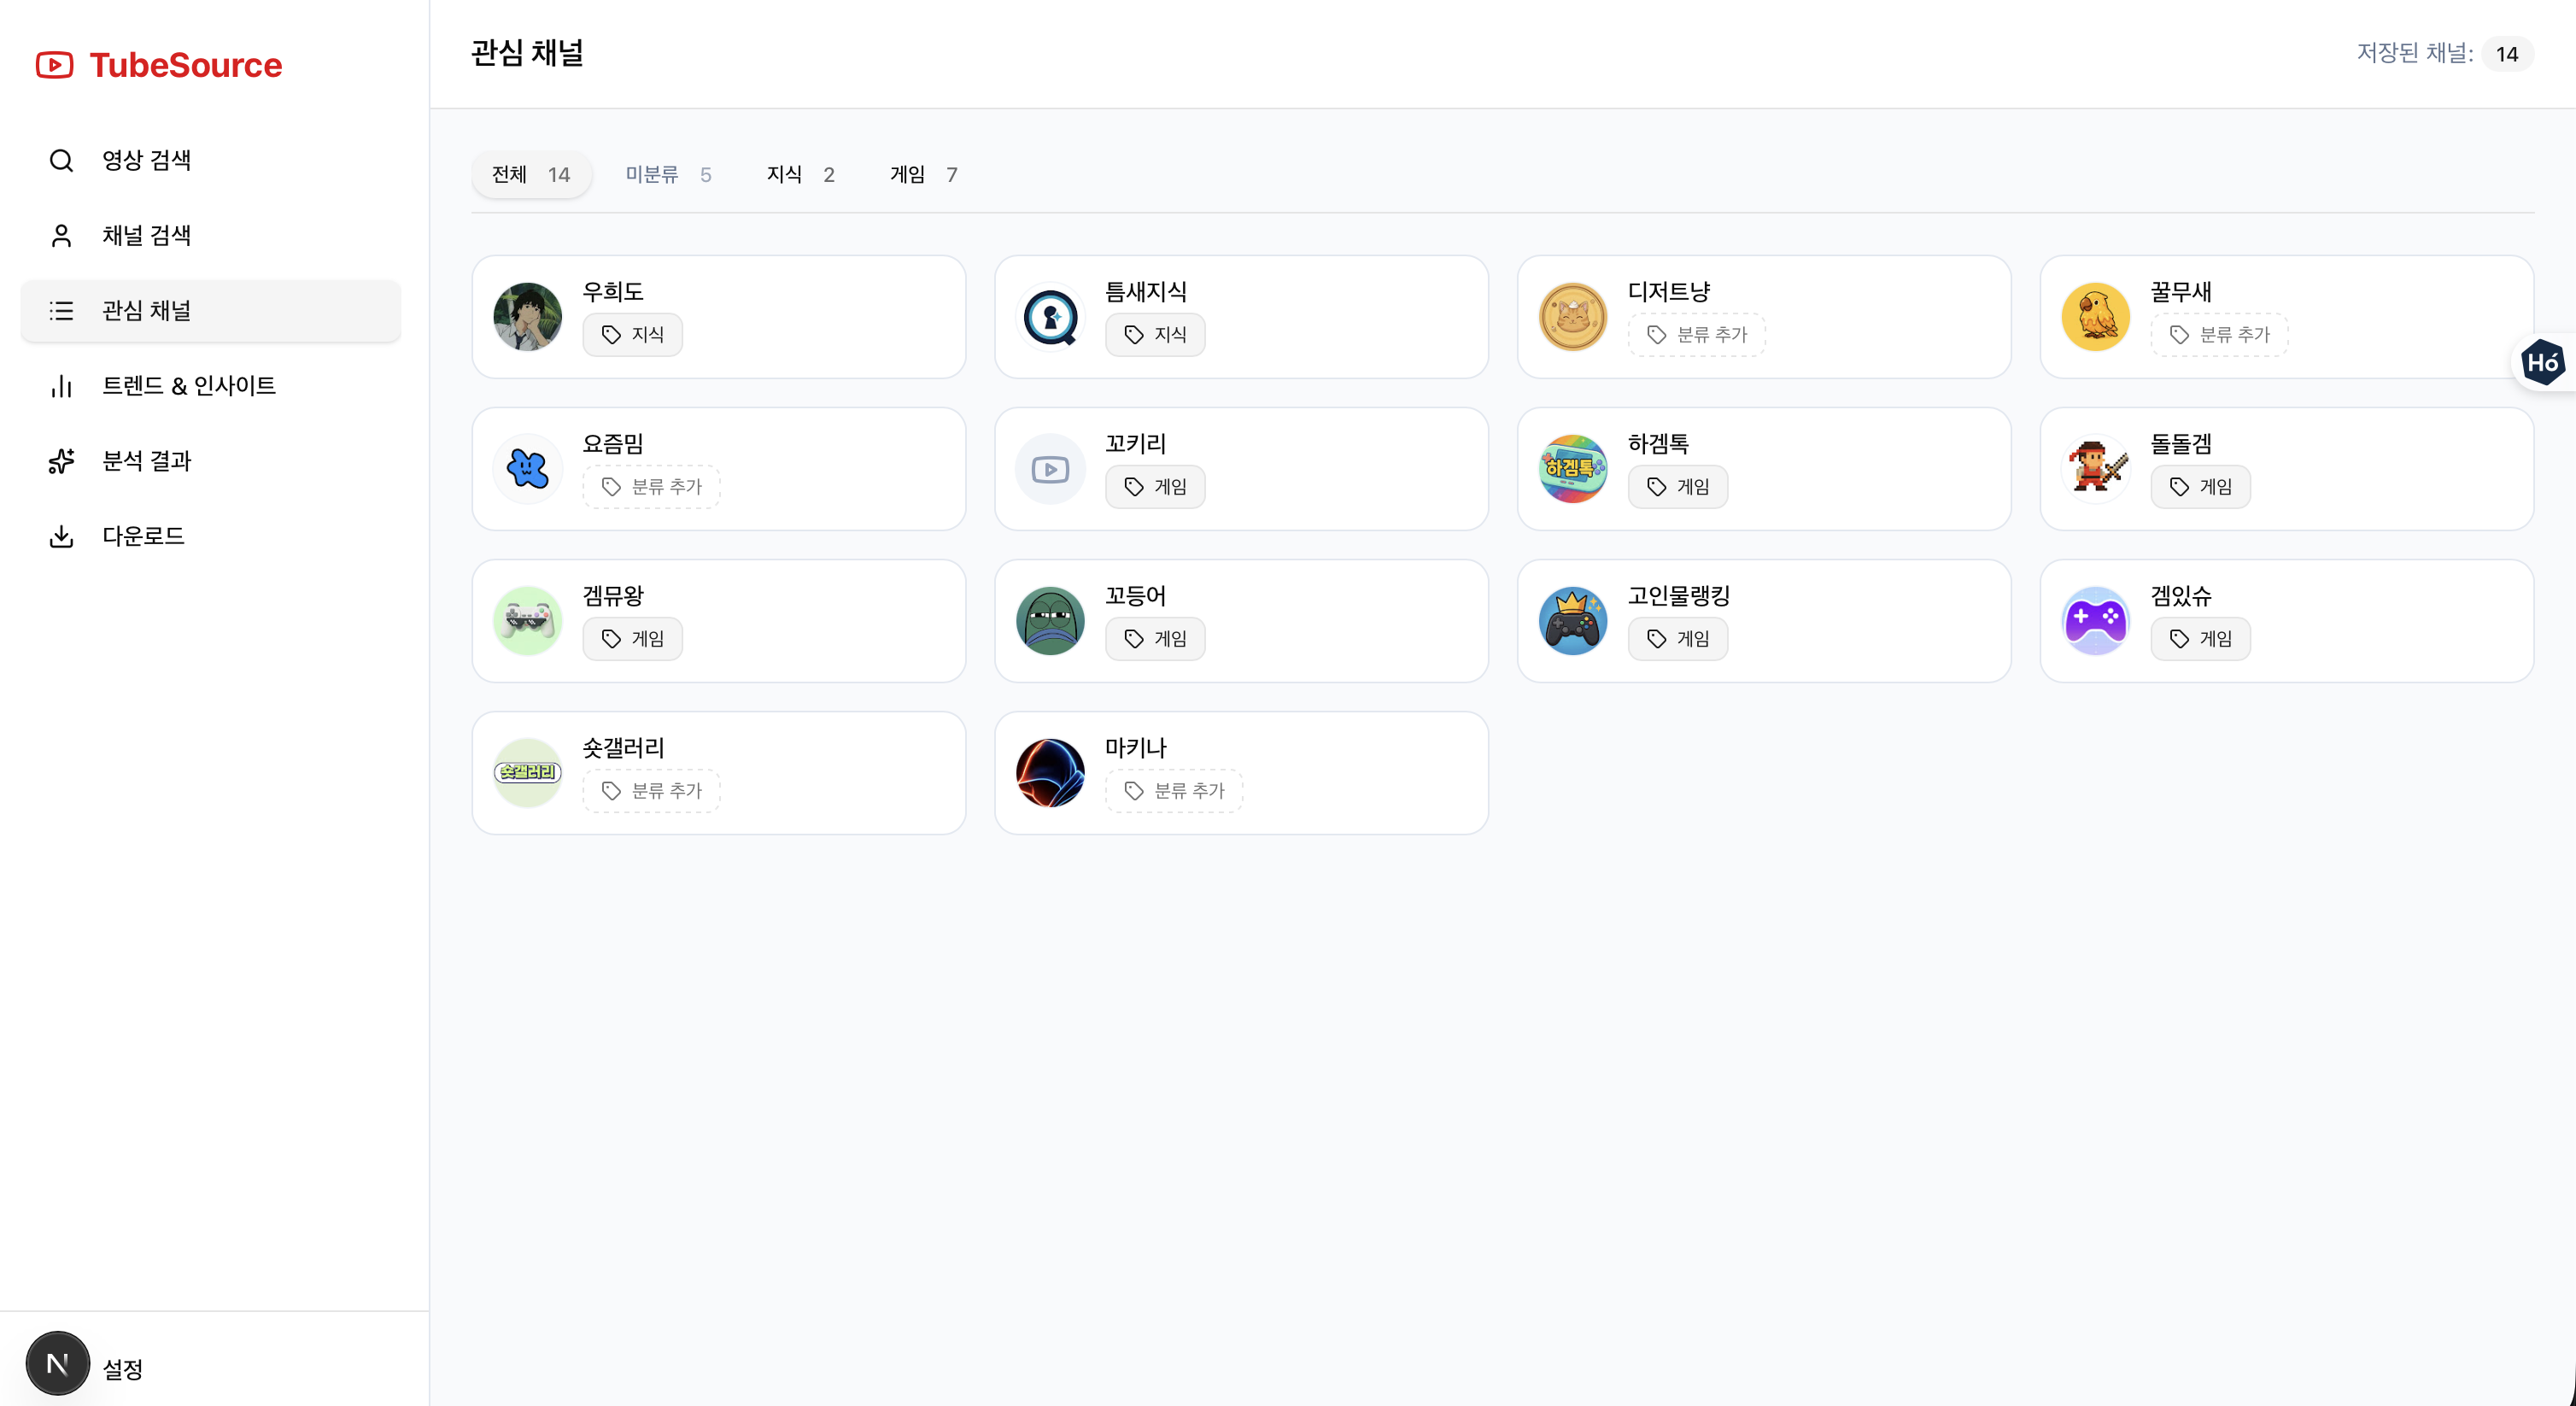
Task: Add a category to 숏갤러리
Action: click(x=651, y=790)
